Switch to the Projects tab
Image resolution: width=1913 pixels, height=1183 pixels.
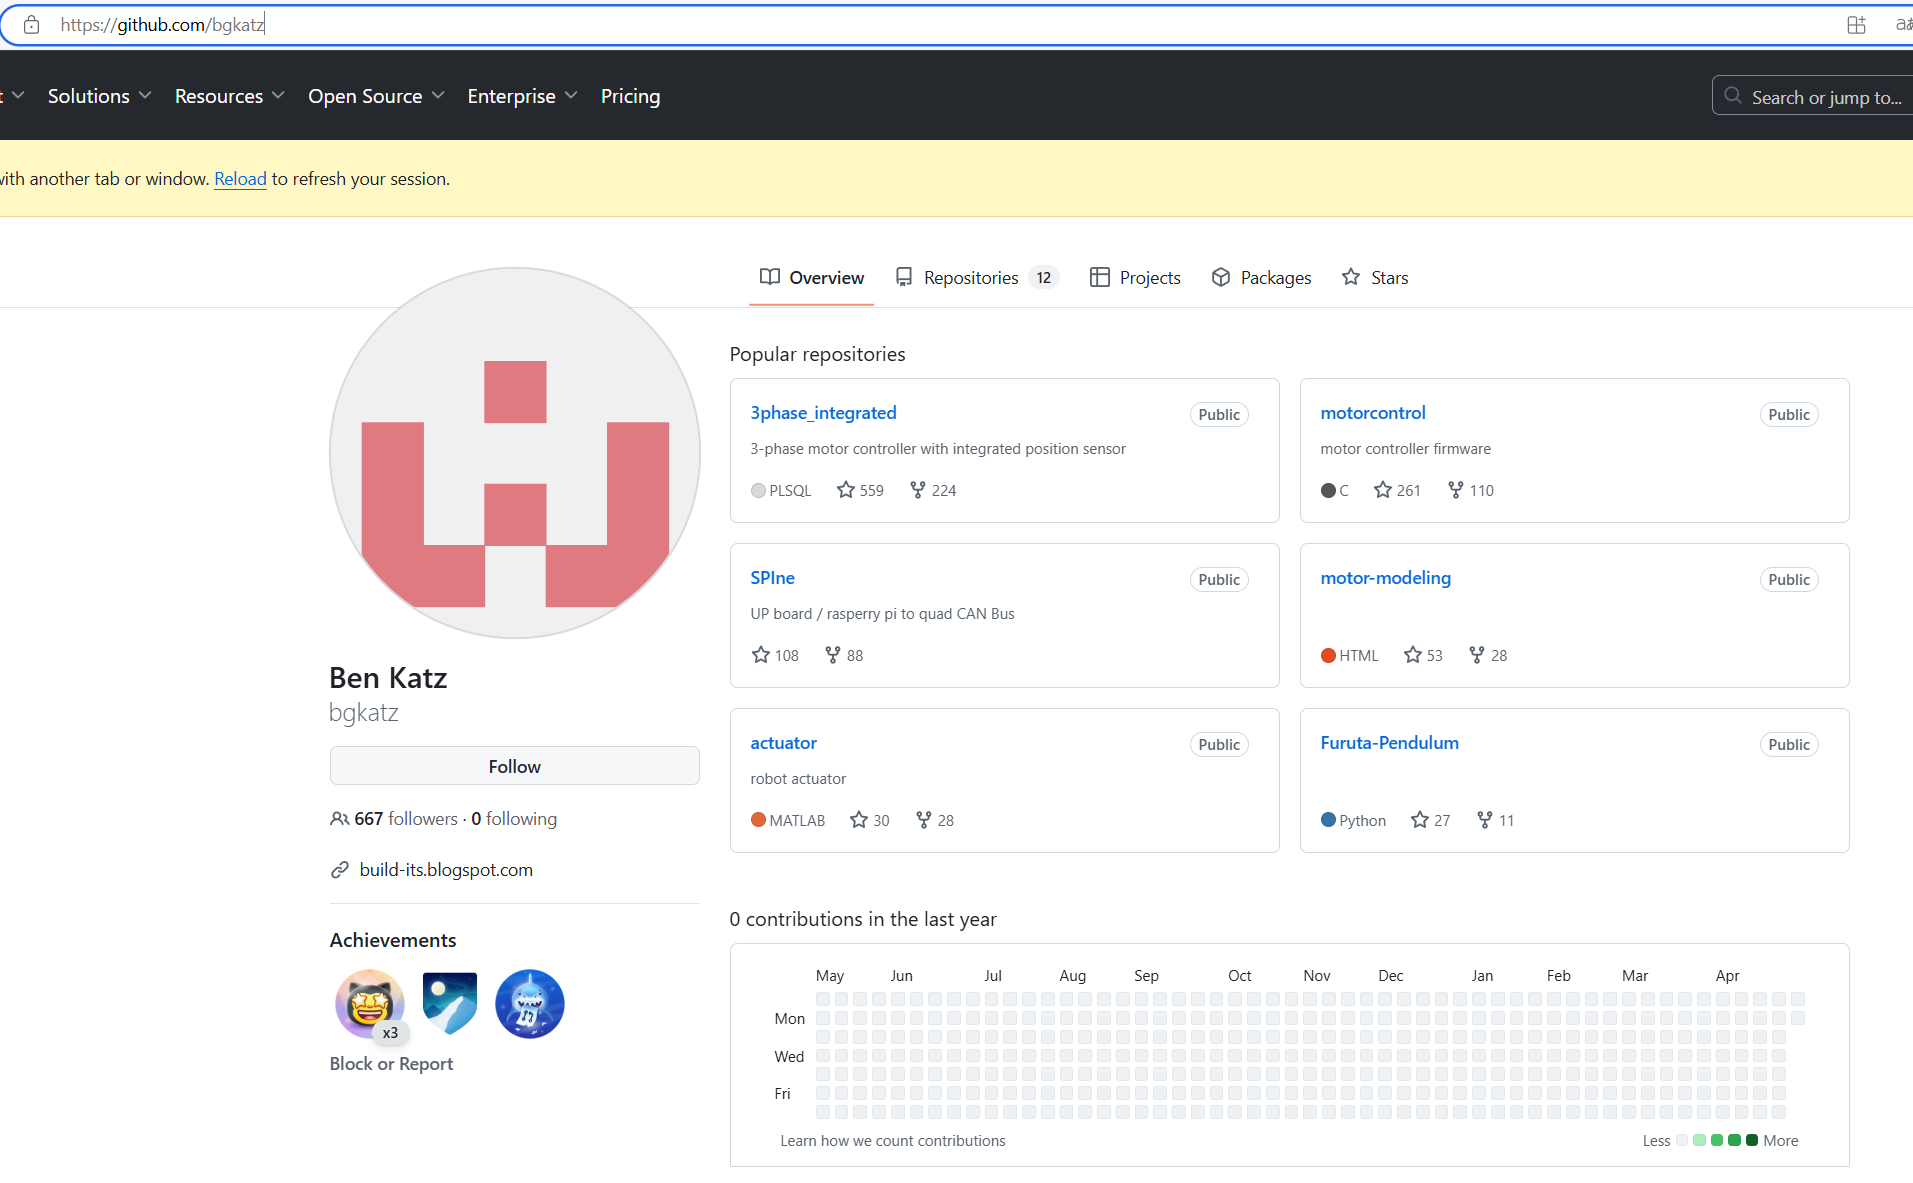pos(1135,277)
